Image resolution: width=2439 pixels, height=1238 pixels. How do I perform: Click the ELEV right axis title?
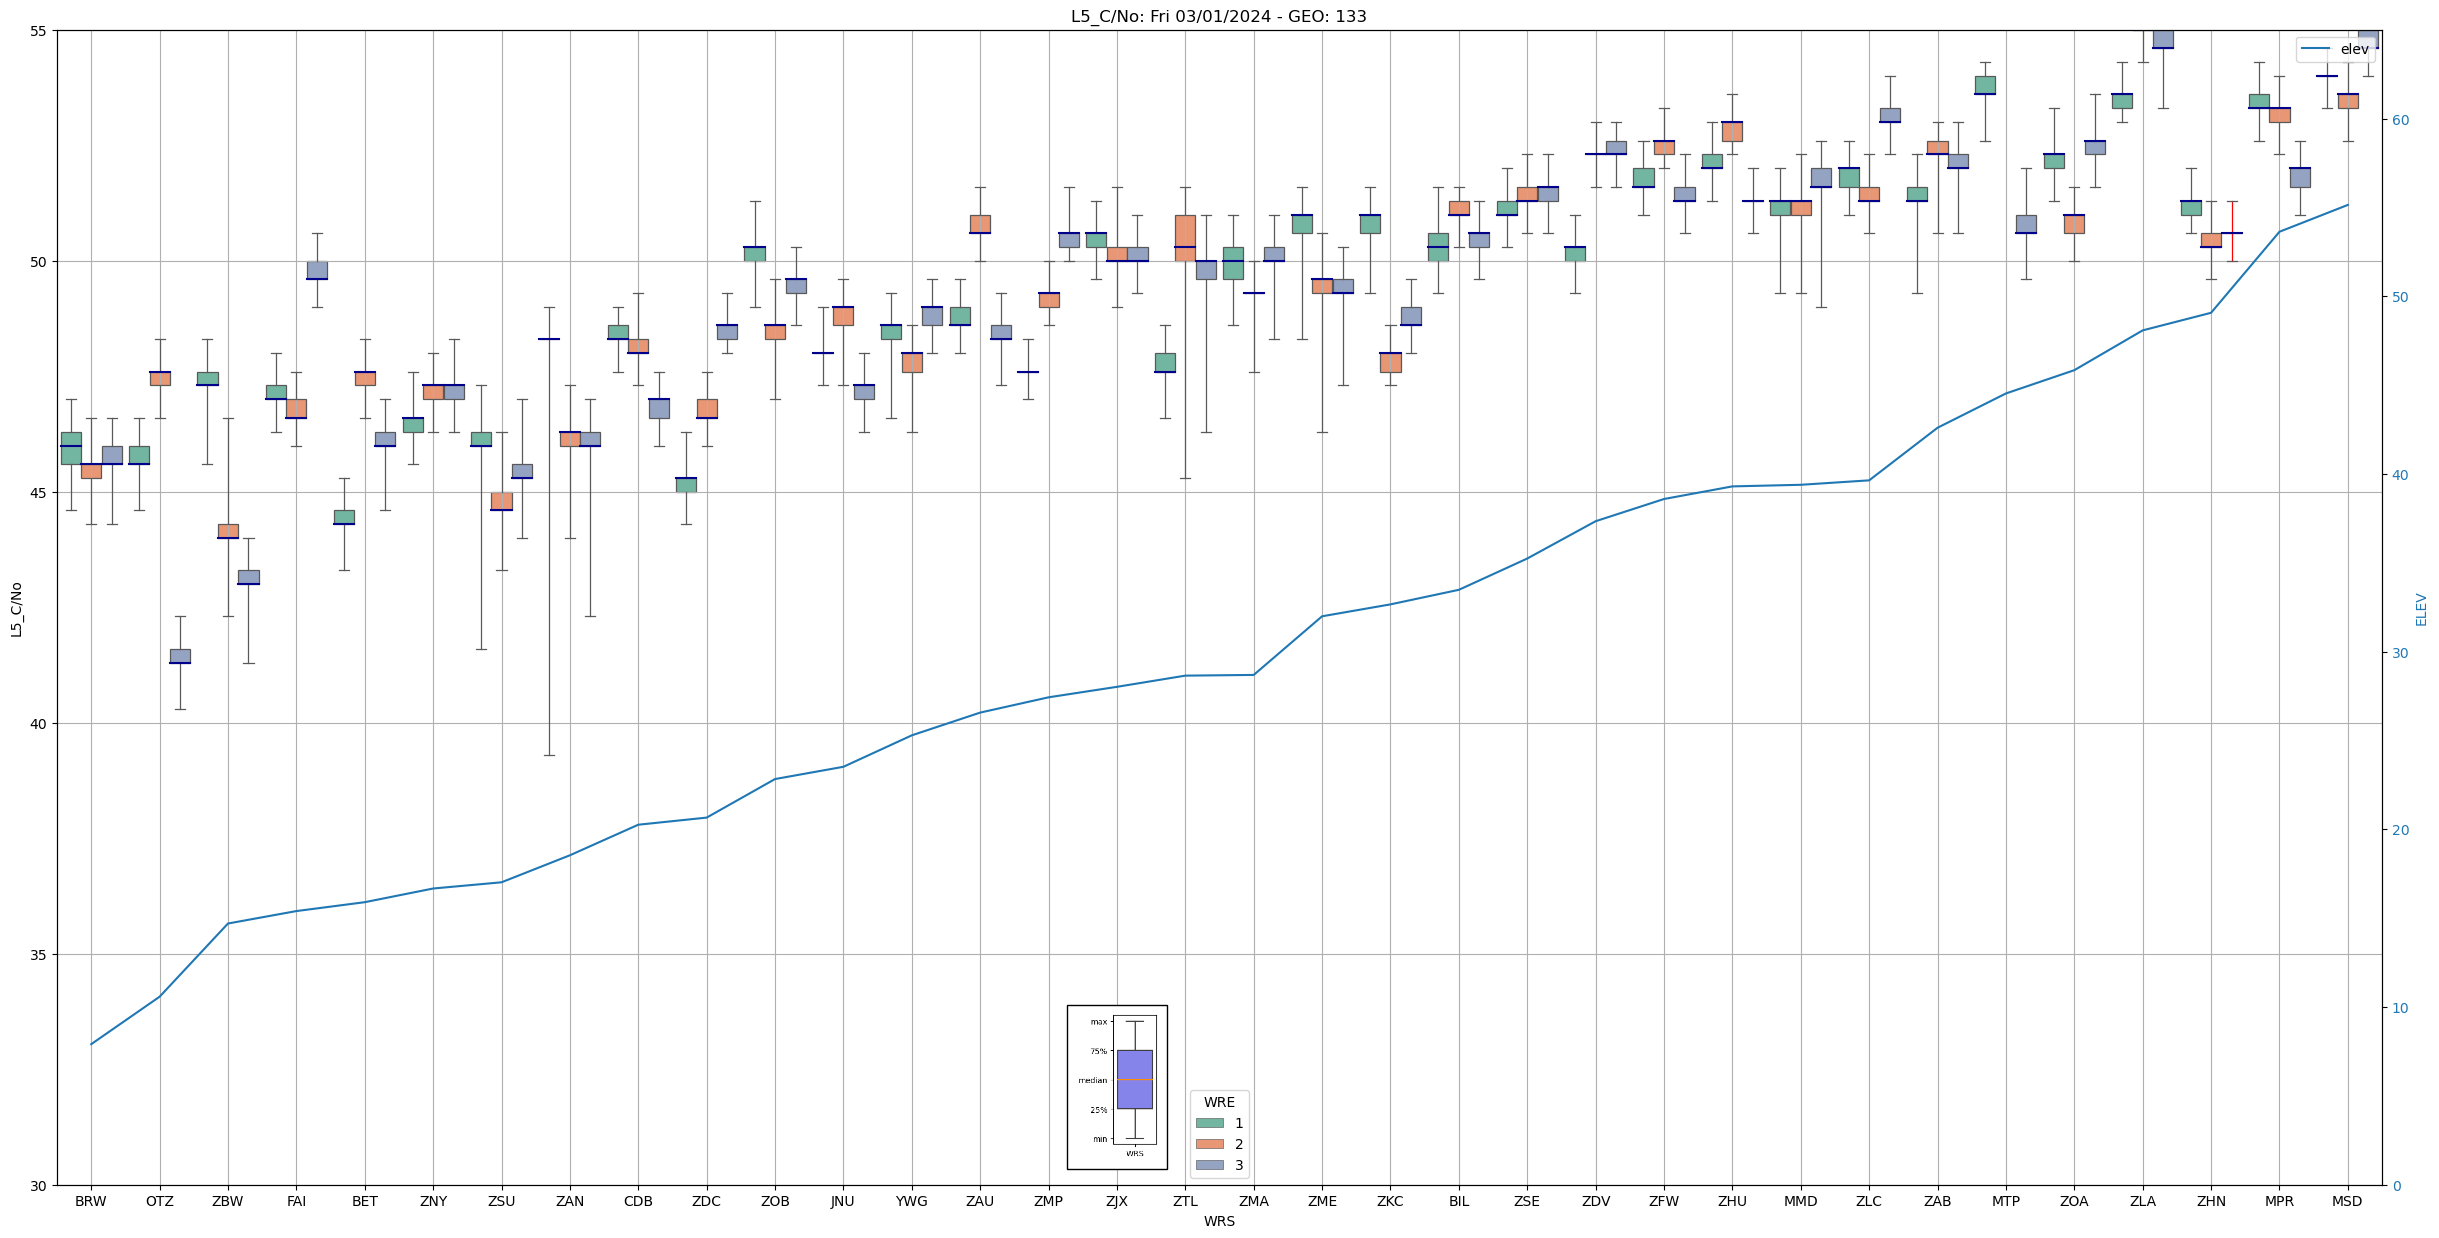2421,609
